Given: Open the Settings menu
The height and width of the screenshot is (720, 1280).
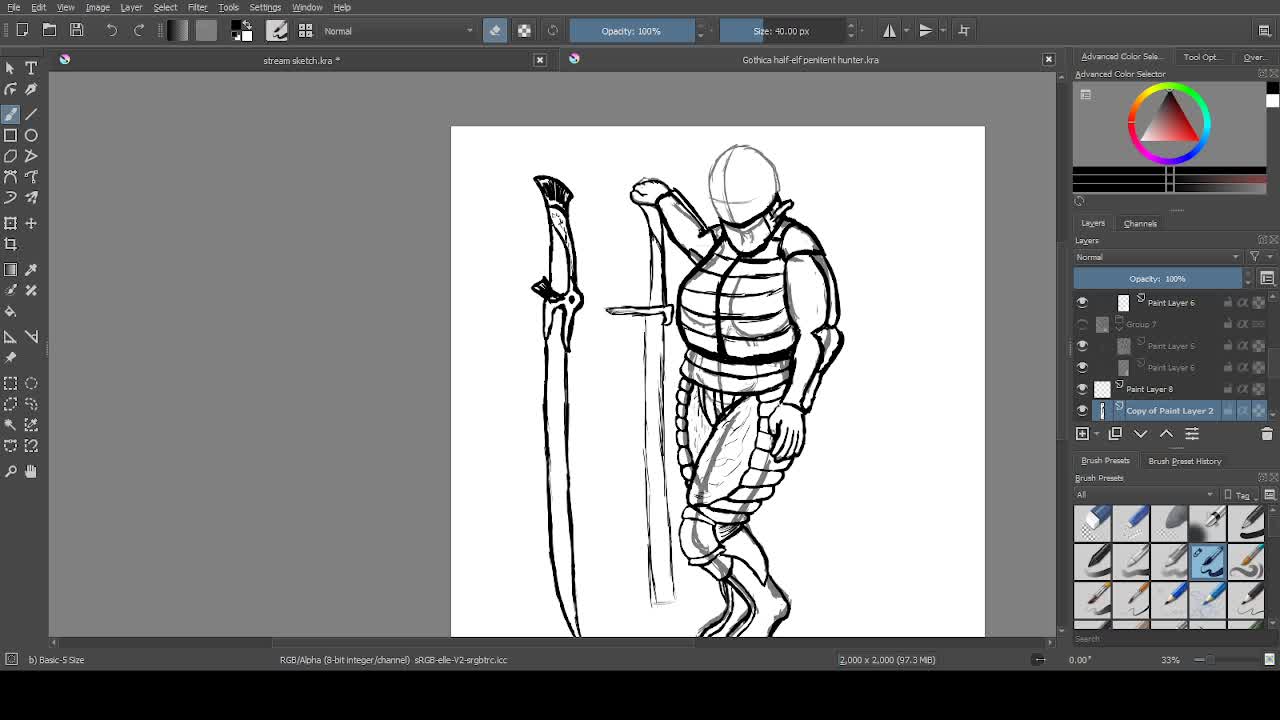Looking at the screenshot, I should (265, 7).
